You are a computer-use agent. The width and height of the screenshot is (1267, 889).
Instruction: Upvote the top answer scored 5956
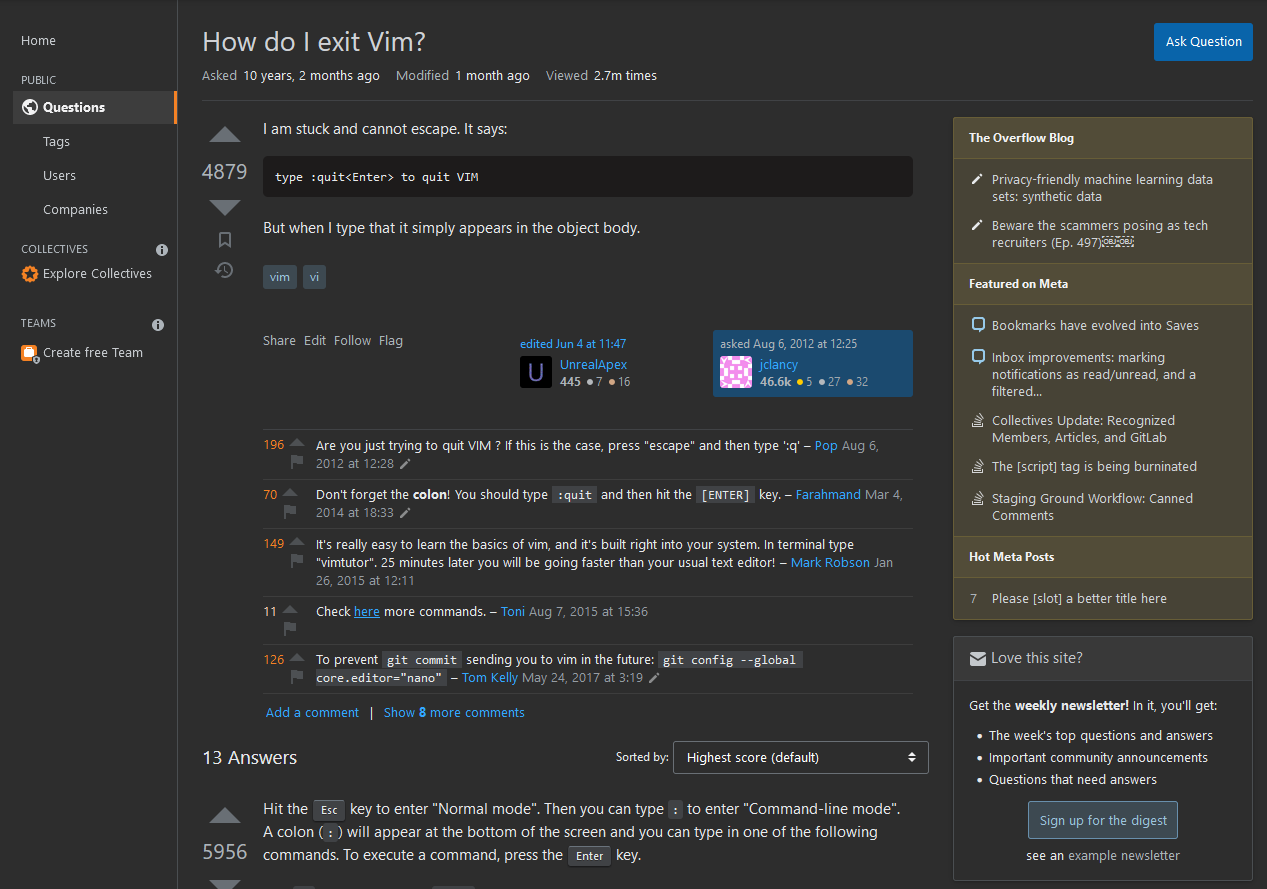pos(225,816)
